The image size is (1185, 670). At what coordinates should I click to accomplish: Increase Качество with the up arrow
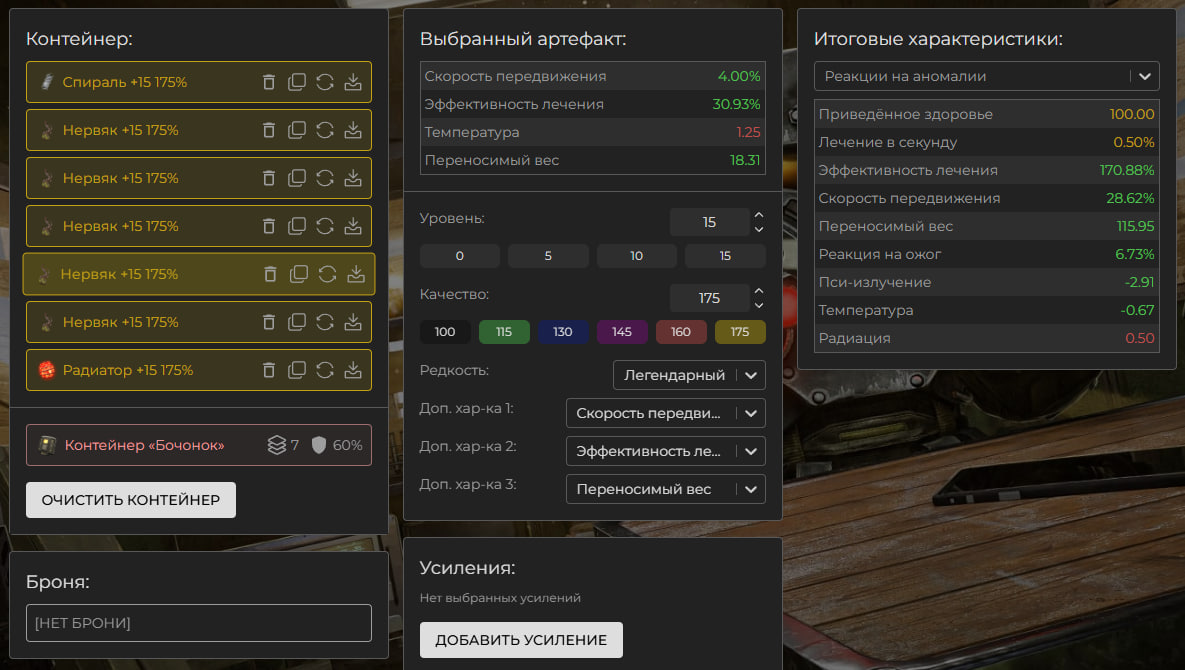tap(759, 291)
